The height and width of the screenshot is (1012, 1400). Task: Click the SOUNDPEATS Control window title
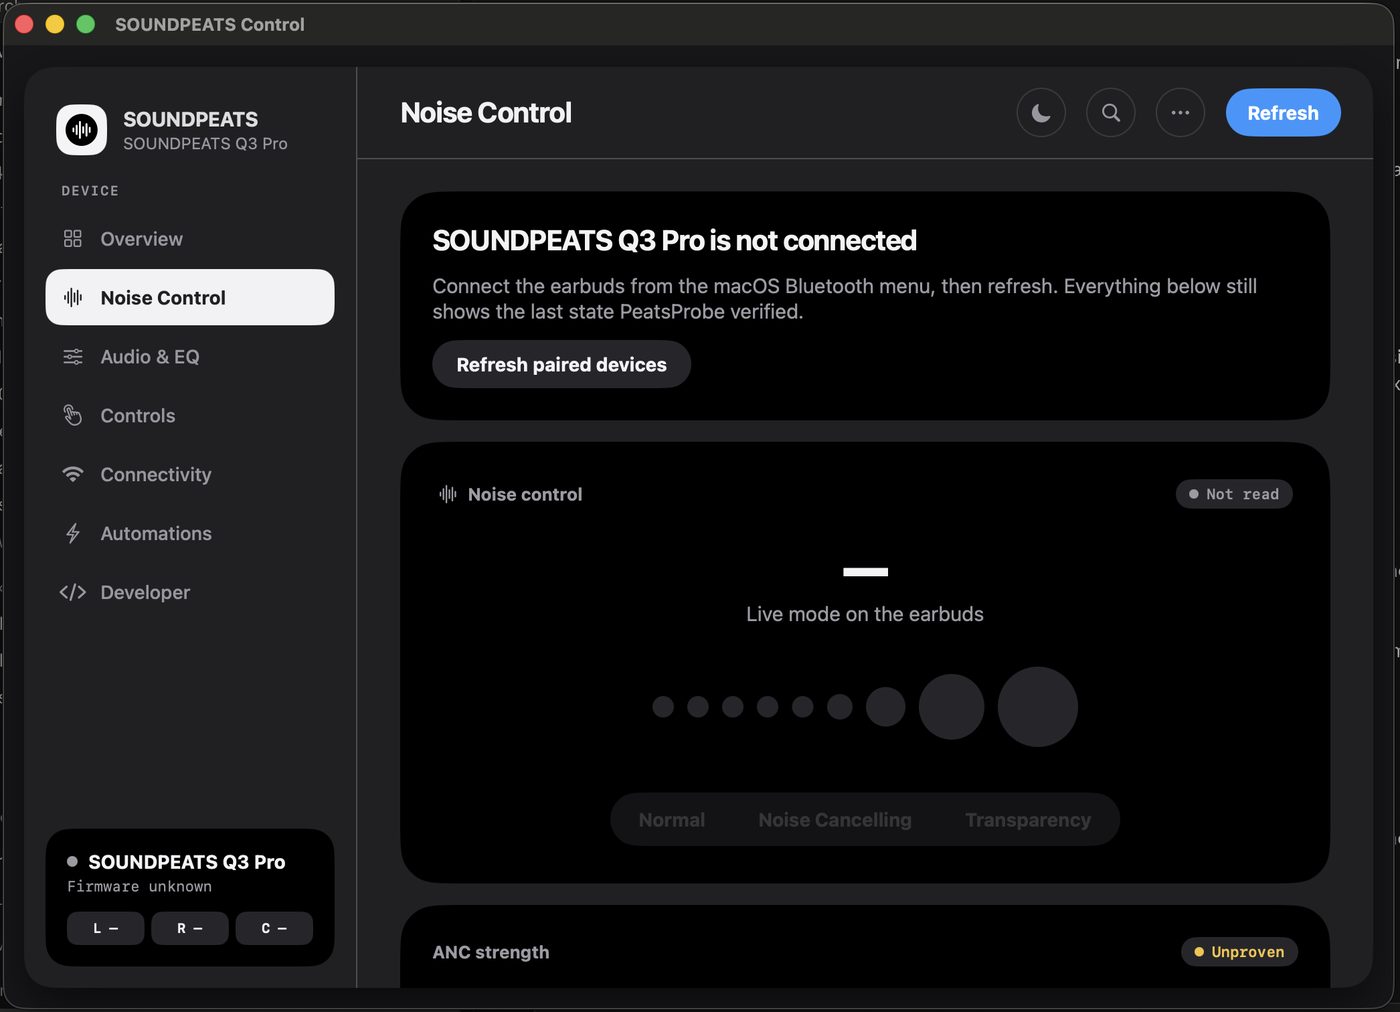point(210,24)
